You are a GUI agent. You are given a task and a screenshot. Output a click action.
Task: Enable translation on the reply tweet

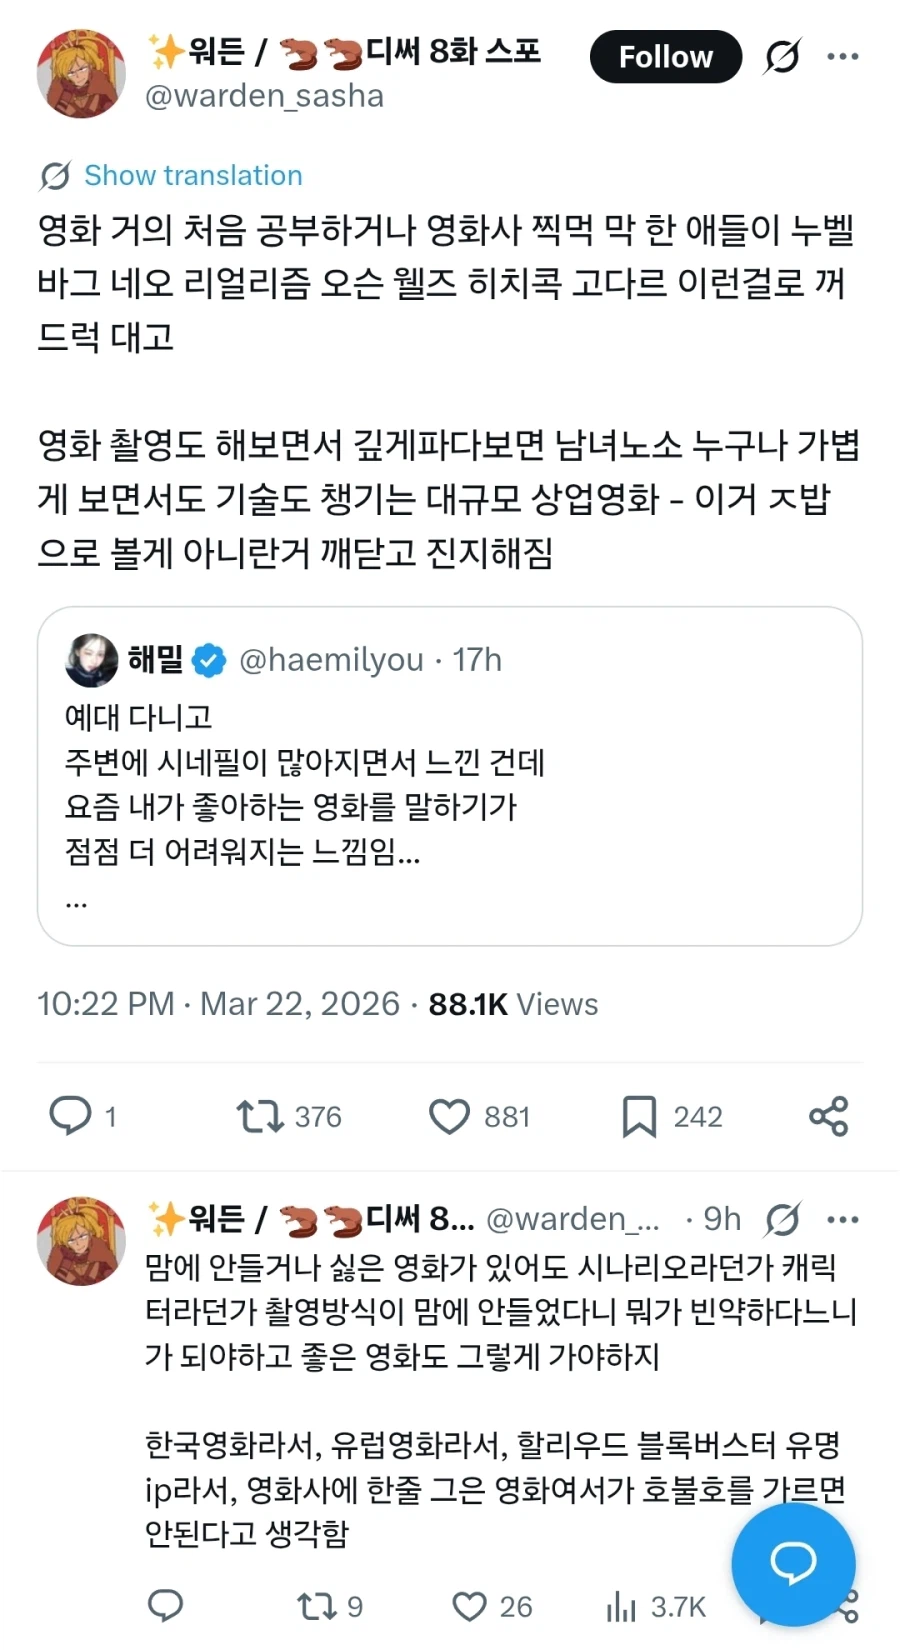781,1219
